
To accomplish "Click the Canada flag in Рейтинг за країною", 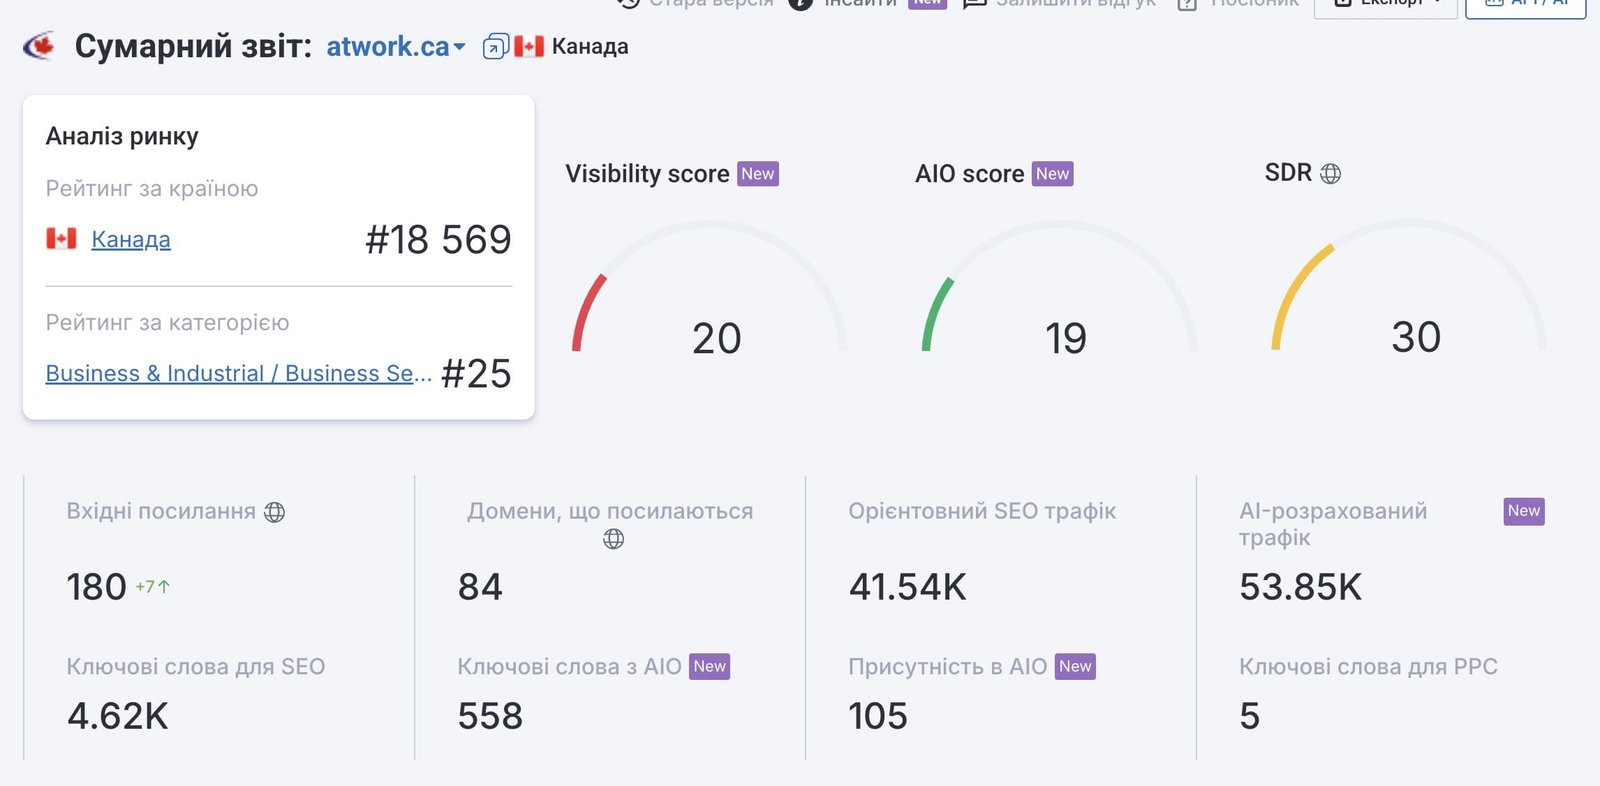I will 61,238.
